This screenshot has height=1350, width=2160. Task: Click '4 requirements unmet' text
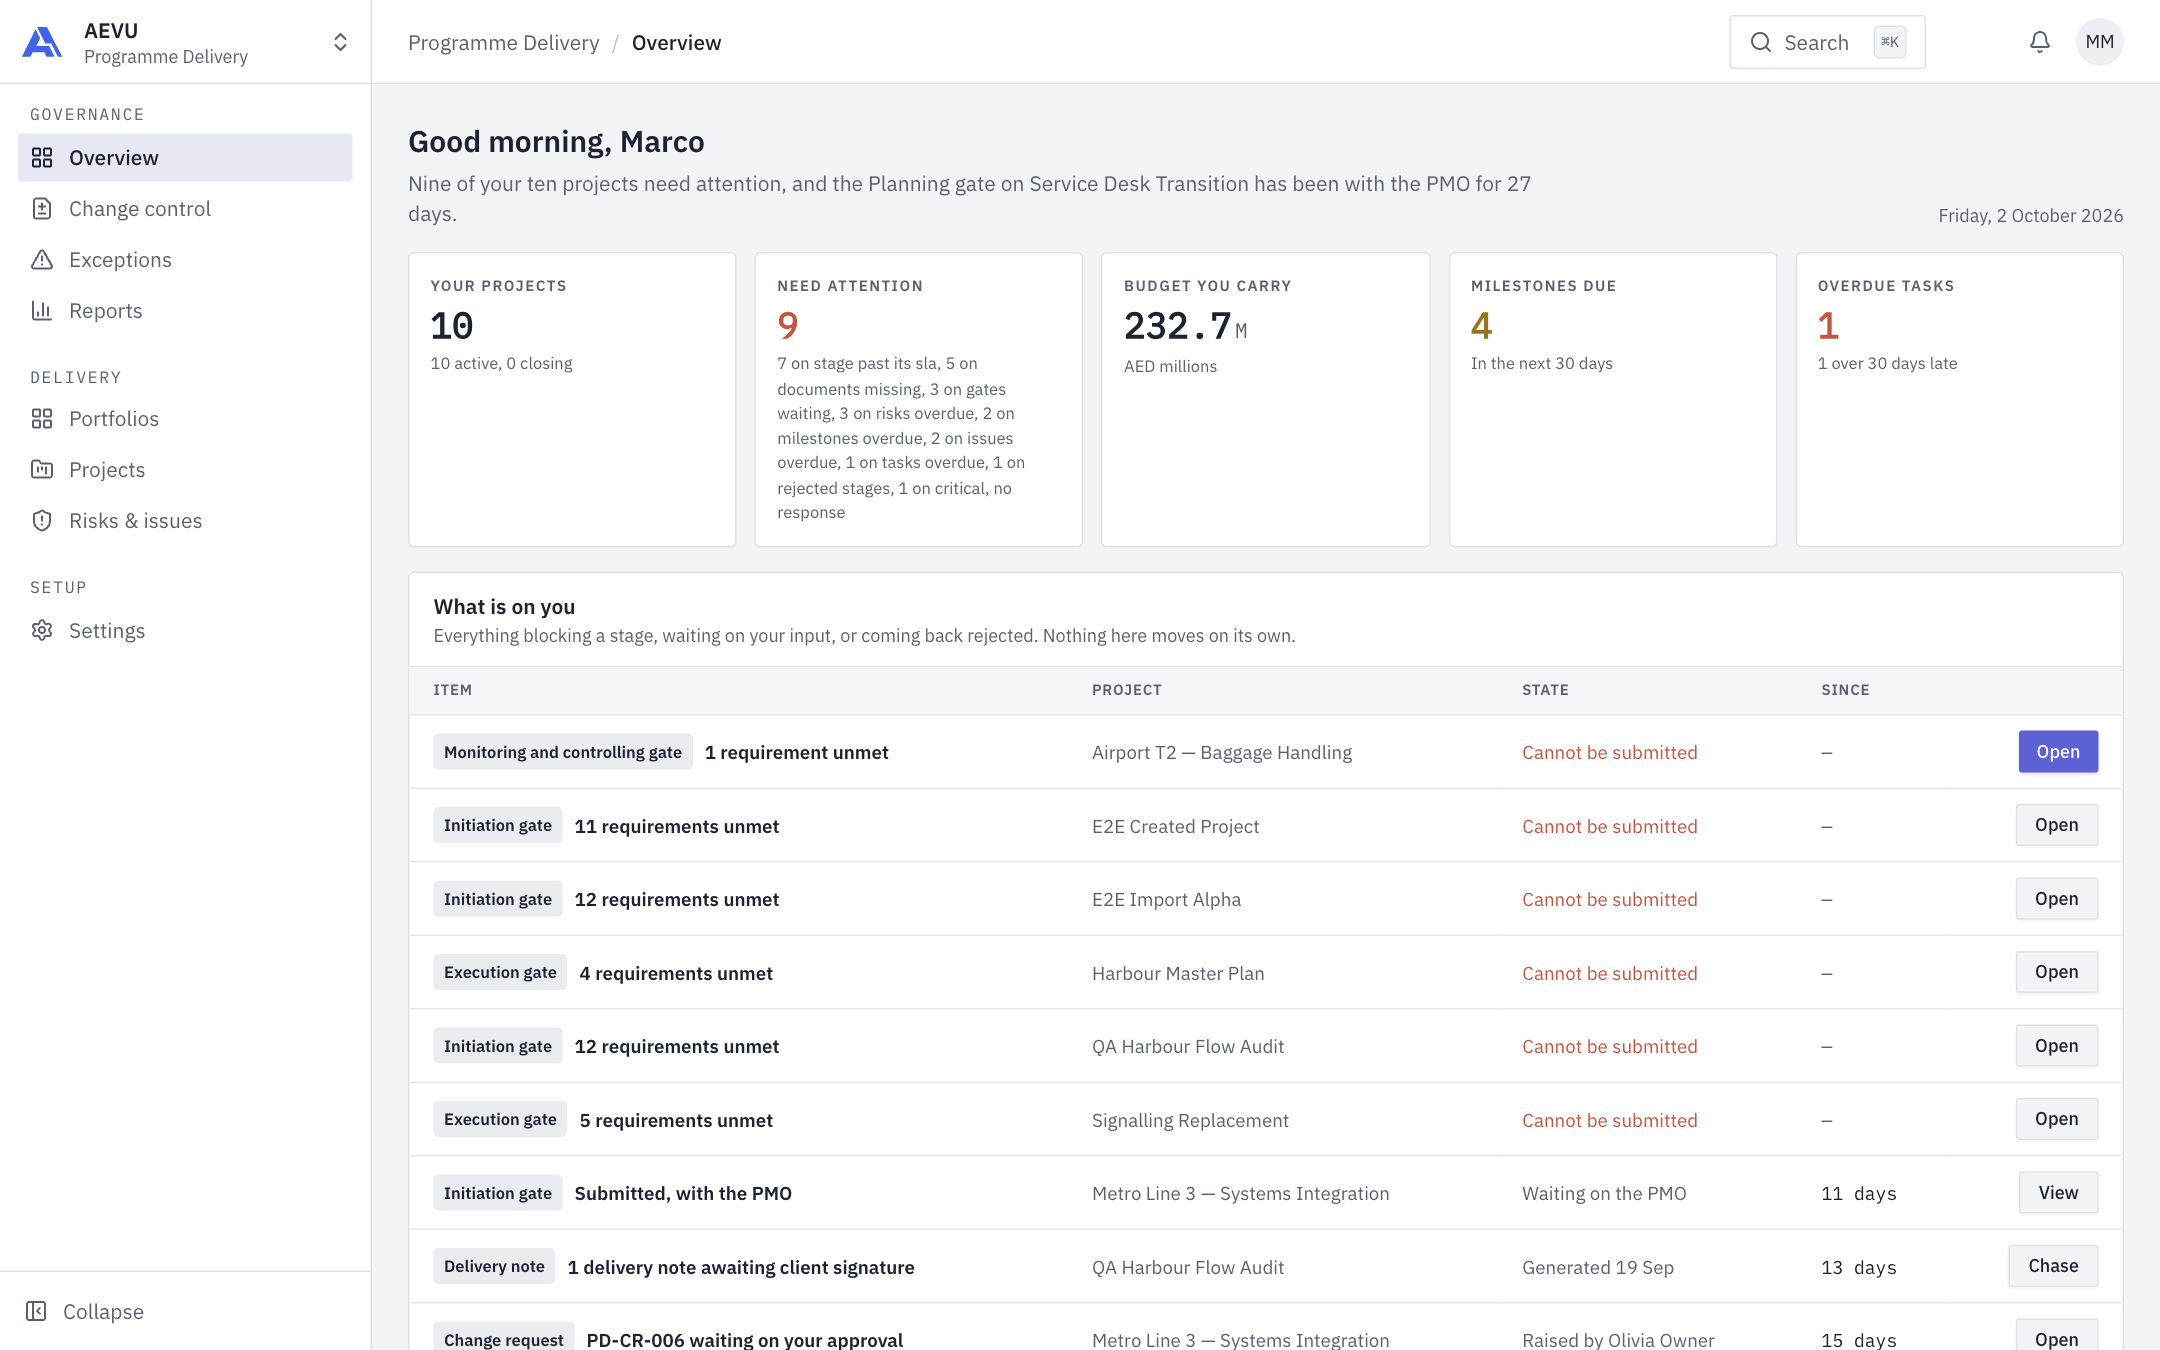tap(676, 973)
